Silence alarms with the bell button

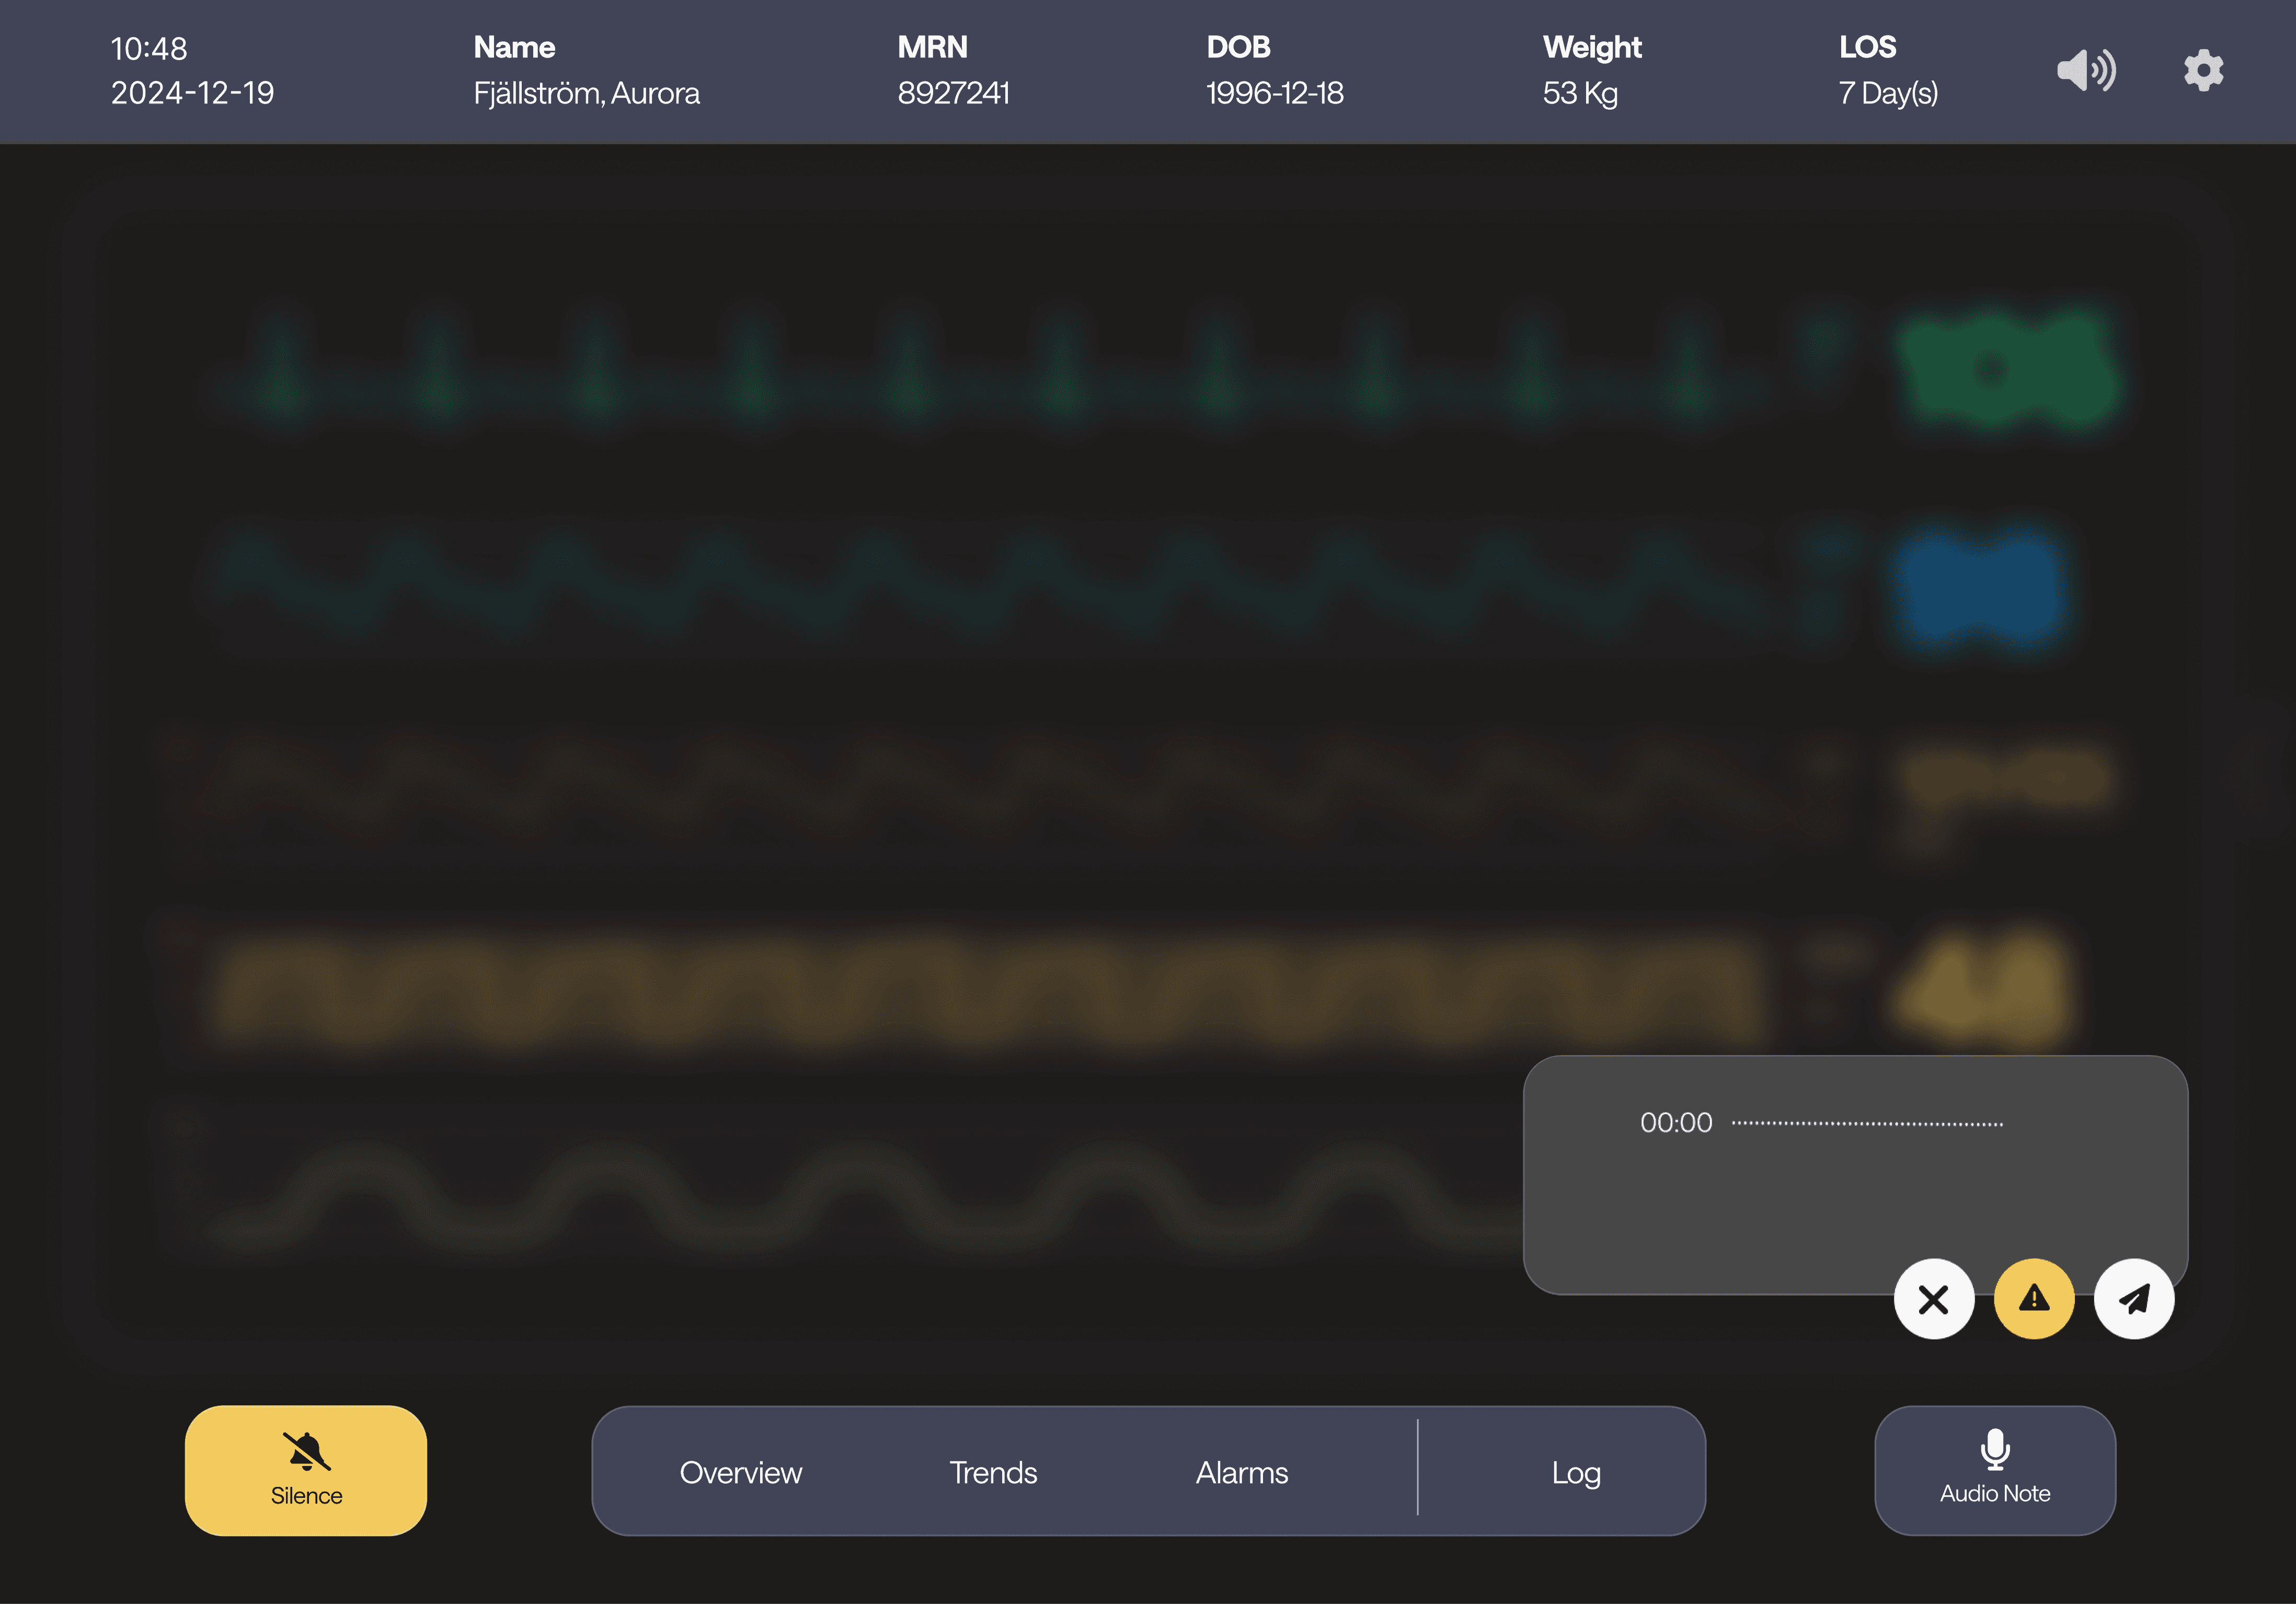coord(306,1470)
